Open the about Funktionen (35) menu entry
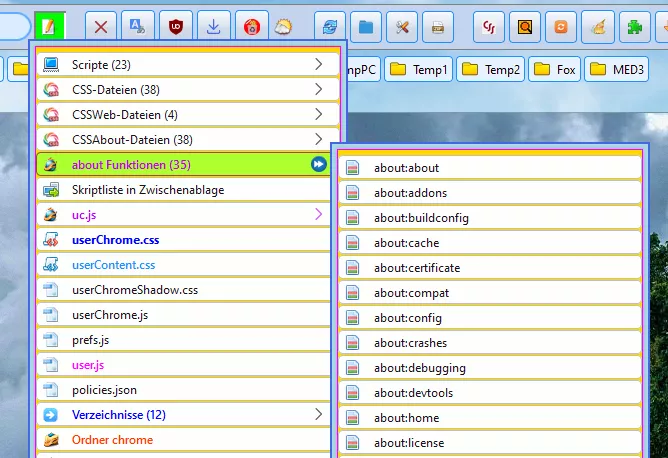The height and width of the screenshot is (458, 668). (184, 164)
